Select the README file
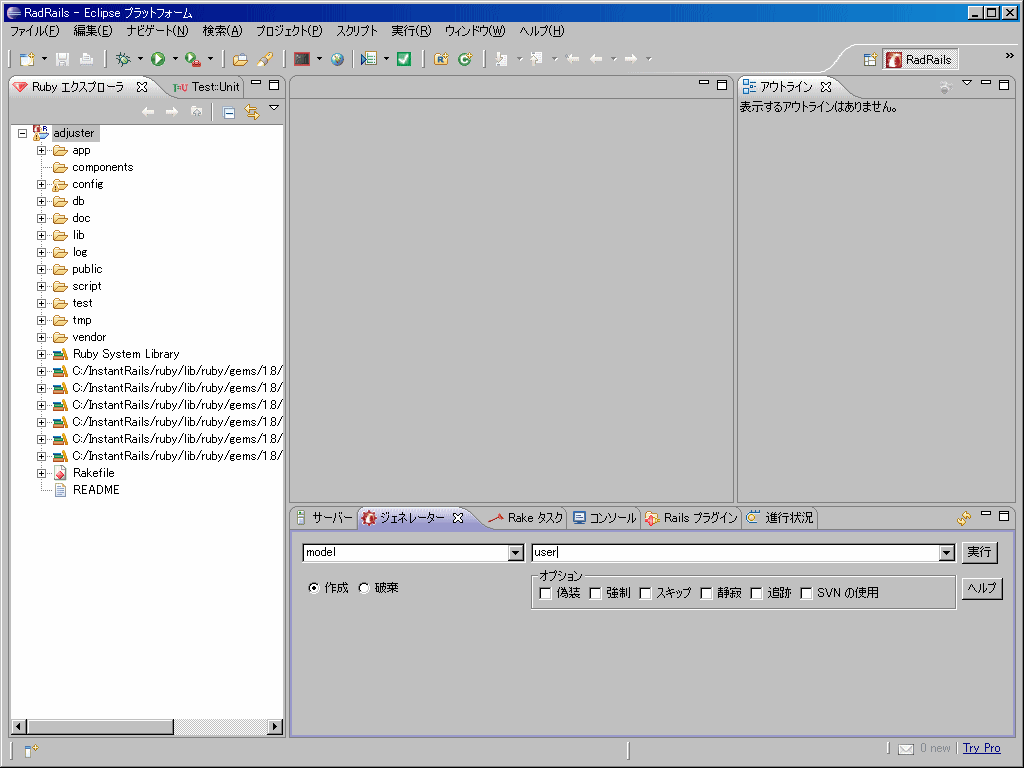The image size is (1024, 768). click(x=96, y=490)
